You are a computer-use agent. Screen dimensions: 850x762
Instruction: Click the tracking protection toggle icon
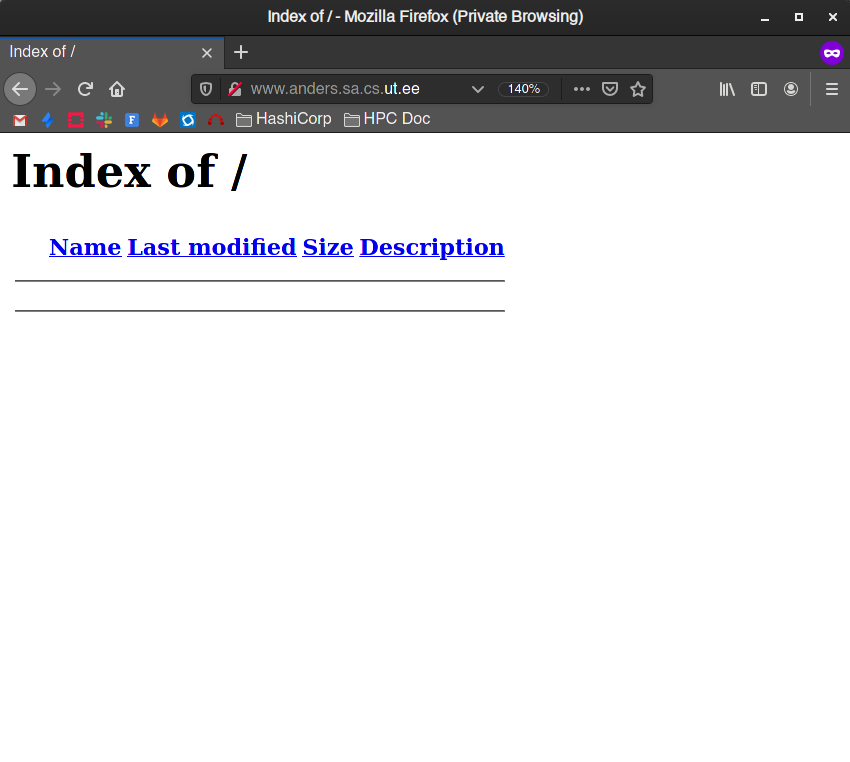205,89
